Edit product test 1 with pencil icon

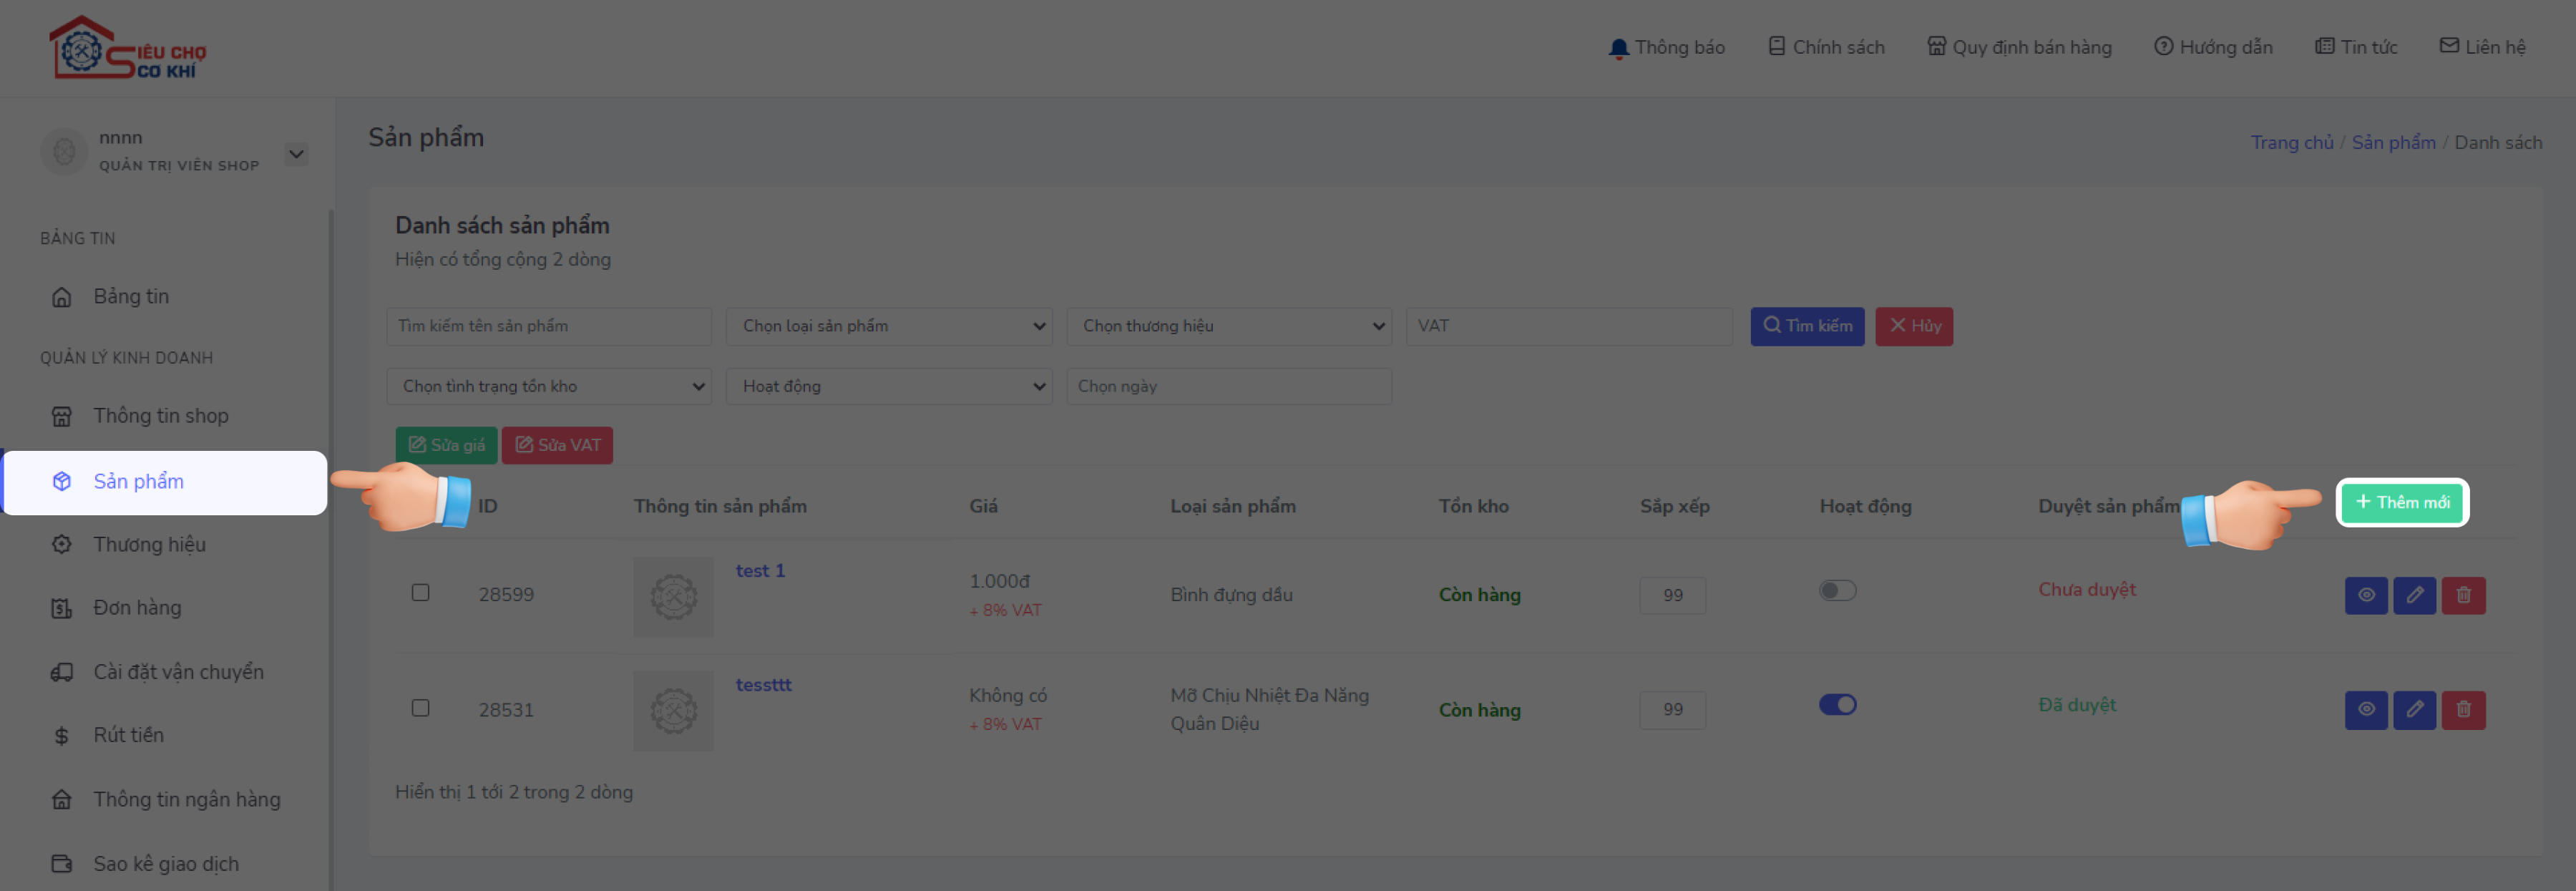point(2414,596)
